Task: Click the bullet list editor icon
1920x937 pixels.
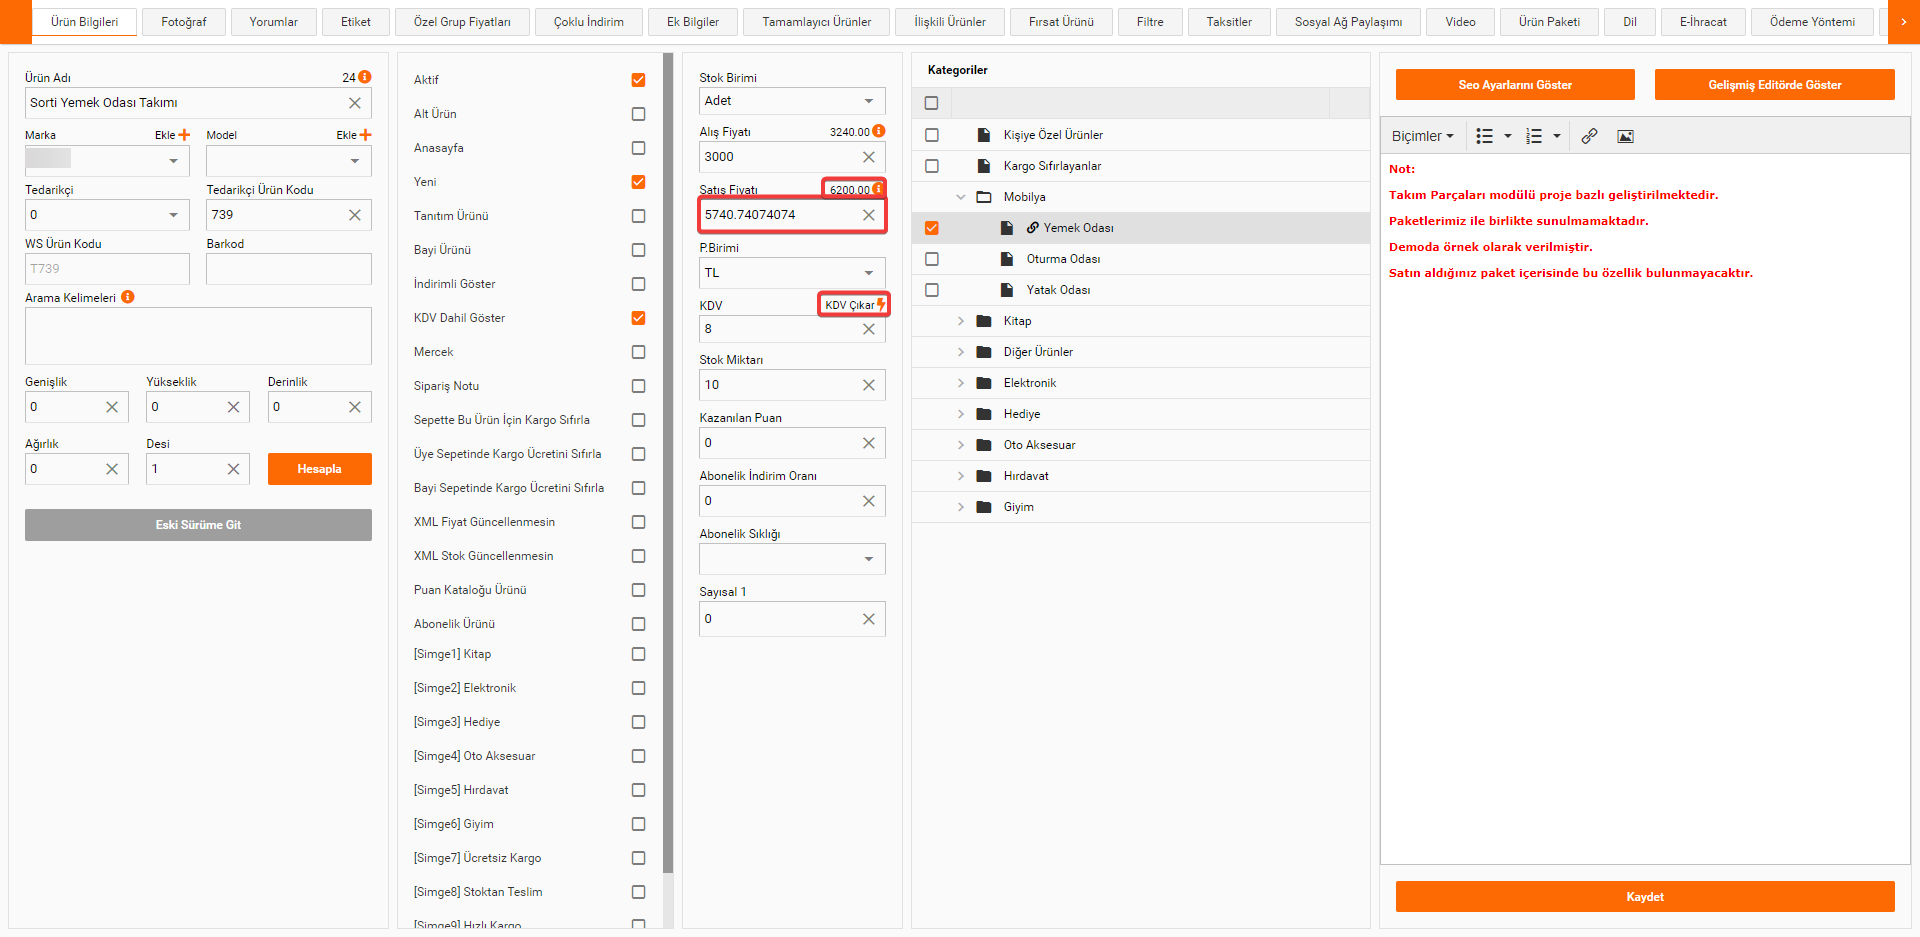Action: click(x=1485, y=136)
